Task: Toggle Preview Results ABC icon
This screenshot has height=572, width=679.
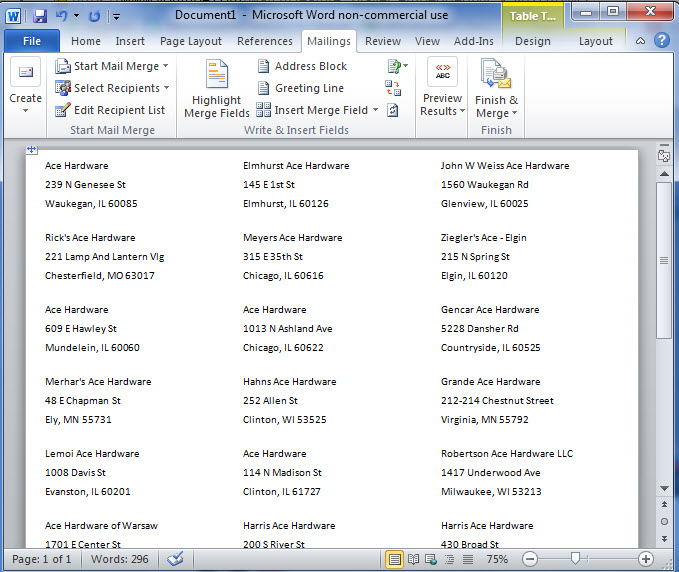Action: pos(443,71)
